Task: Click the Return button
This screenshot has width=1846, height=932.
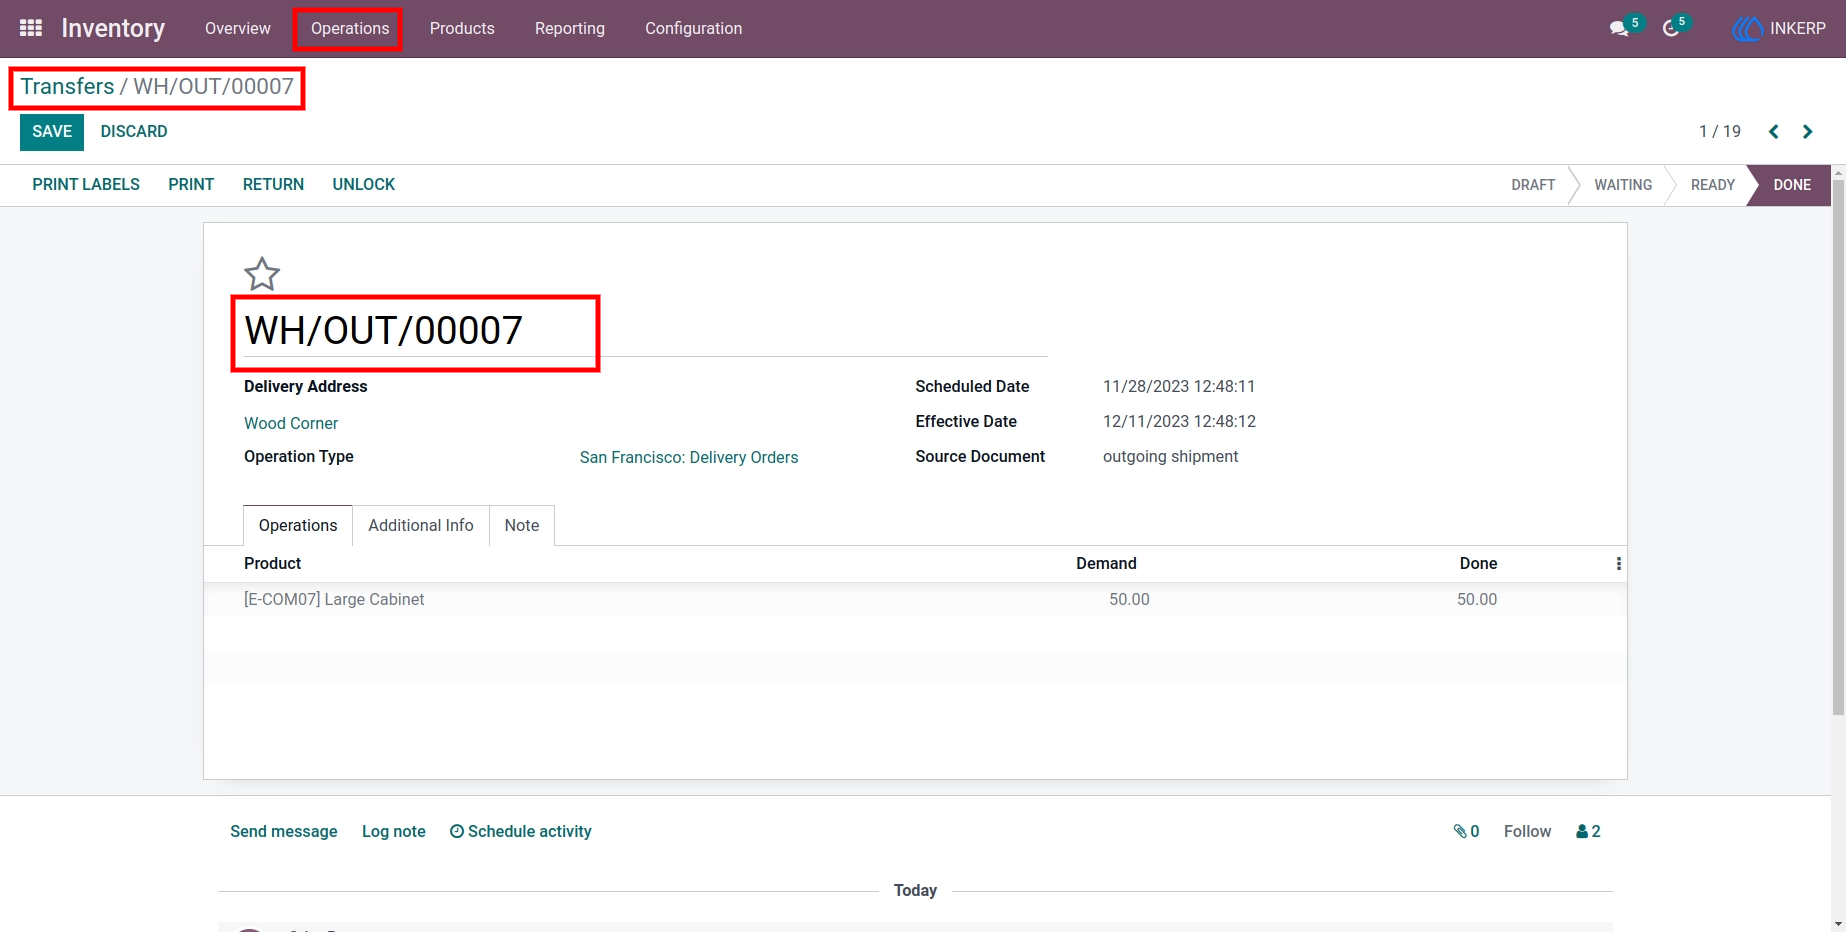Action: [273, 184]
